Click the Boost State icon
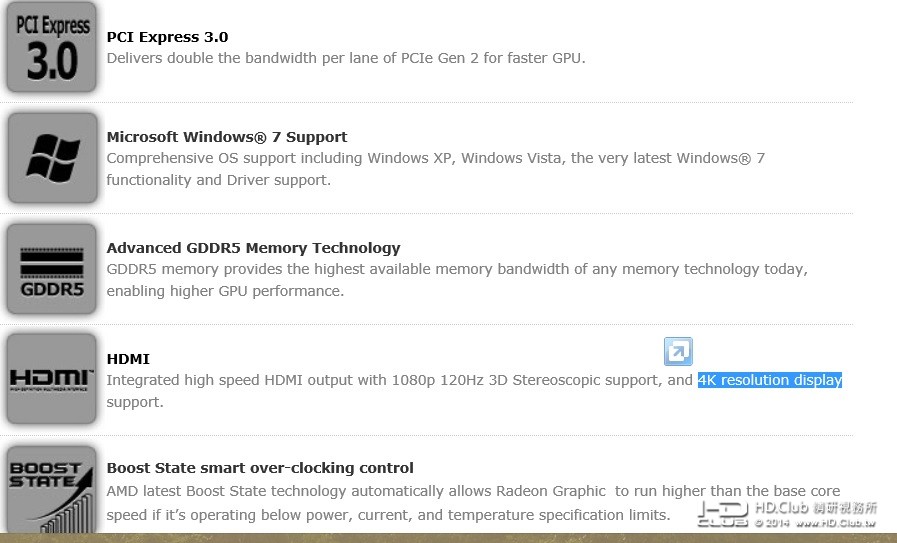Screen dimensions: 897x543 click(51, 490)
